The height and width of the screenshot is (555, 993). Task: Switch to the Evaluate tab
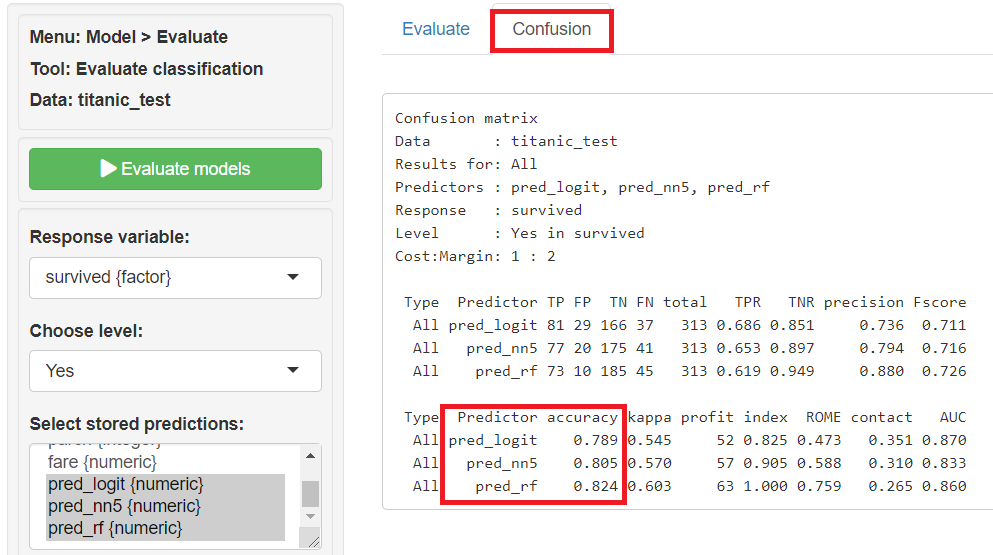(x=435, y=29)
